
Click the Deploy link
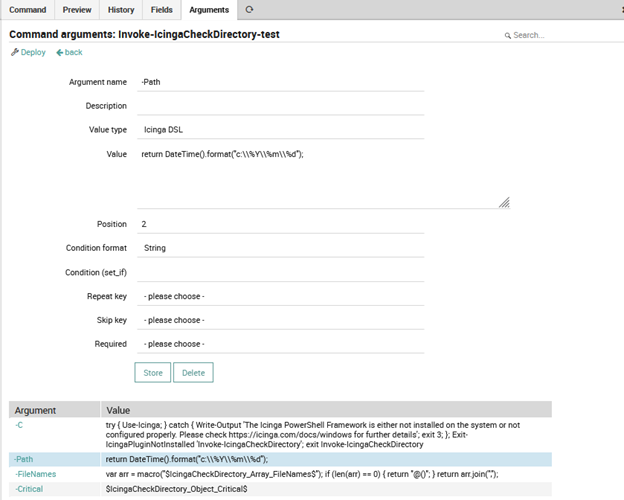(33, 52)
